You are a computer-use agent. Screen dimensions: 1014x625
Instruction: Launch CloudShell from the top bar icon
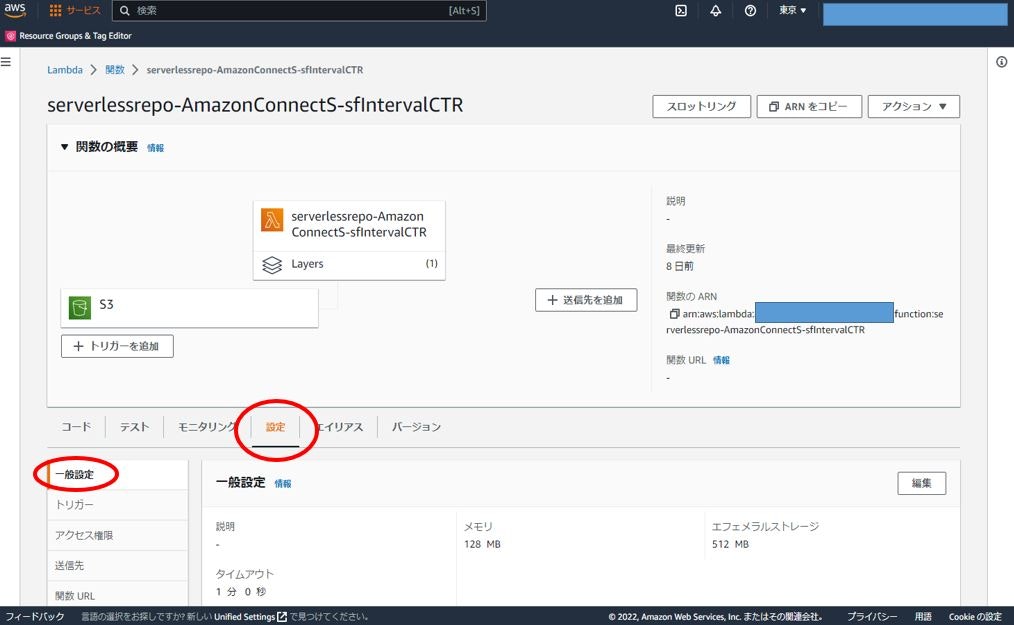(x=681, y=10)
